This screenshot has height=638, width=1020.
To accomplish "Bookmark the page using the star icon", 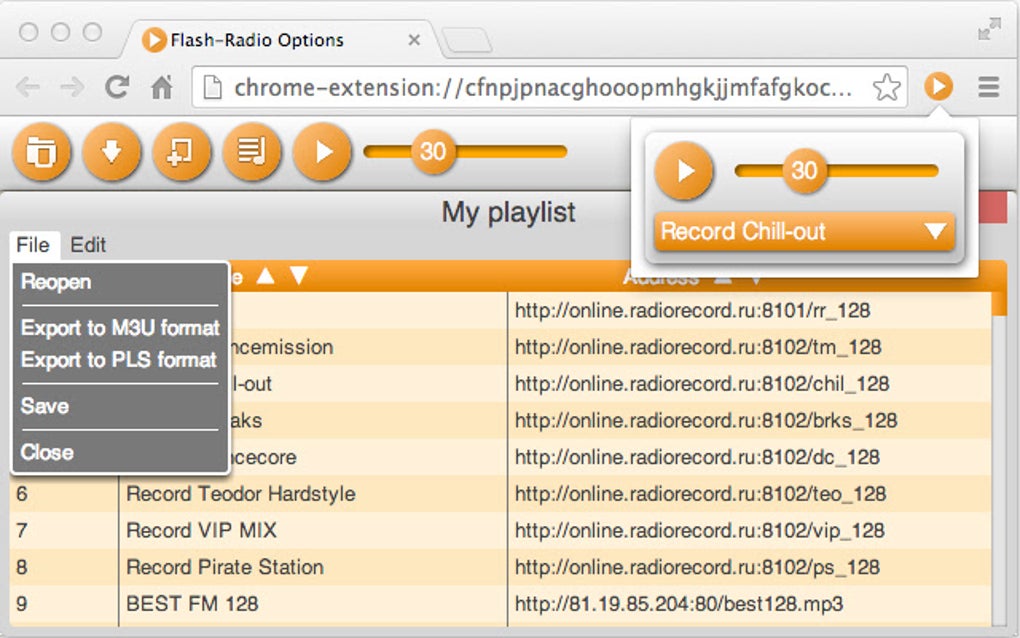I will pos(885,87).
